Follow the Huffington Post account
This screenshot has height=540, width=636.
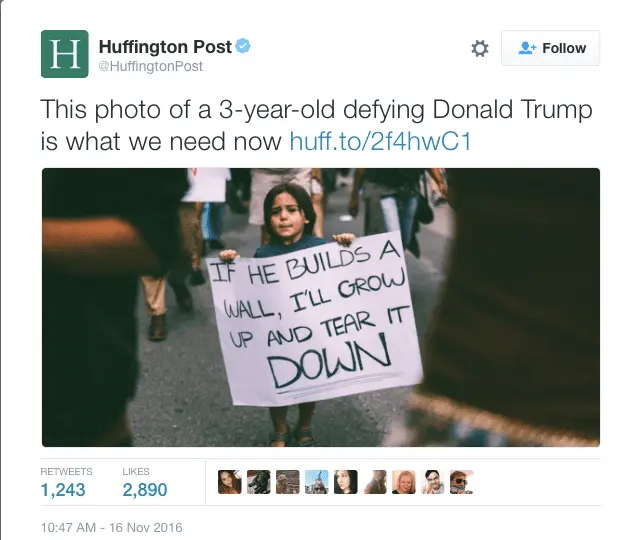tap(550, 48)
